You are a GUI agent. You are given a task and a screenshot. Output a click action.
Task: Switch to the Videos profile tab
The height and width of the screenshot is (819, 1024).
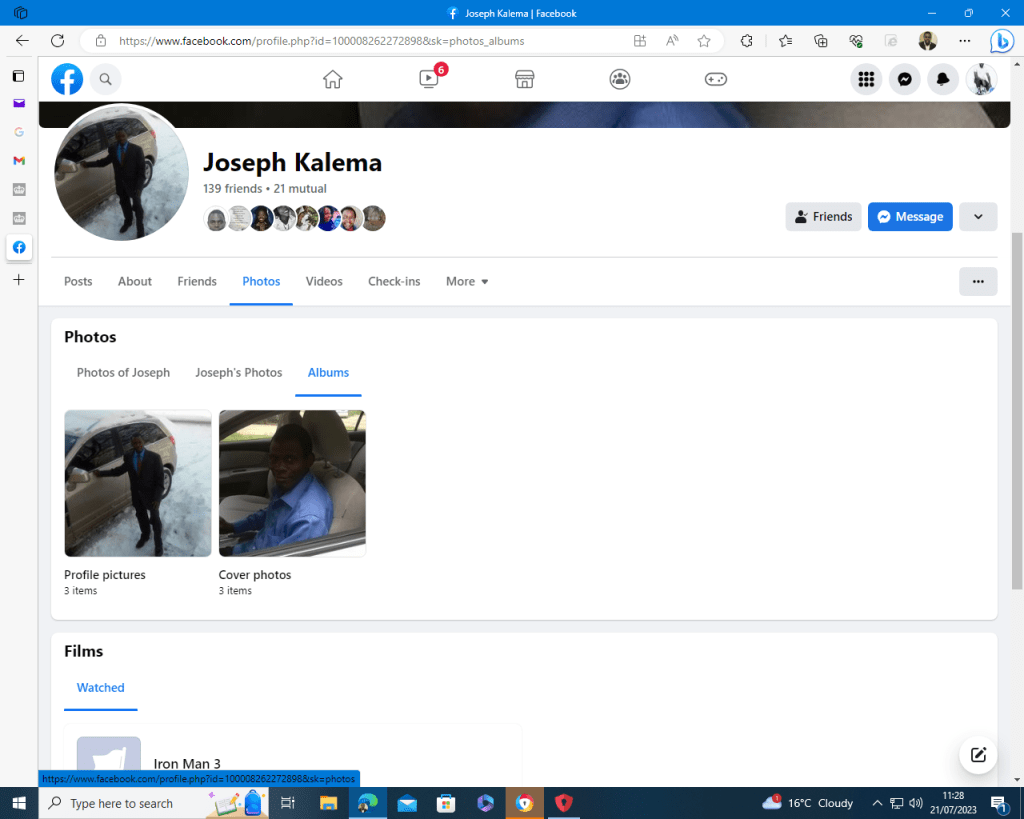pos(324,282)
